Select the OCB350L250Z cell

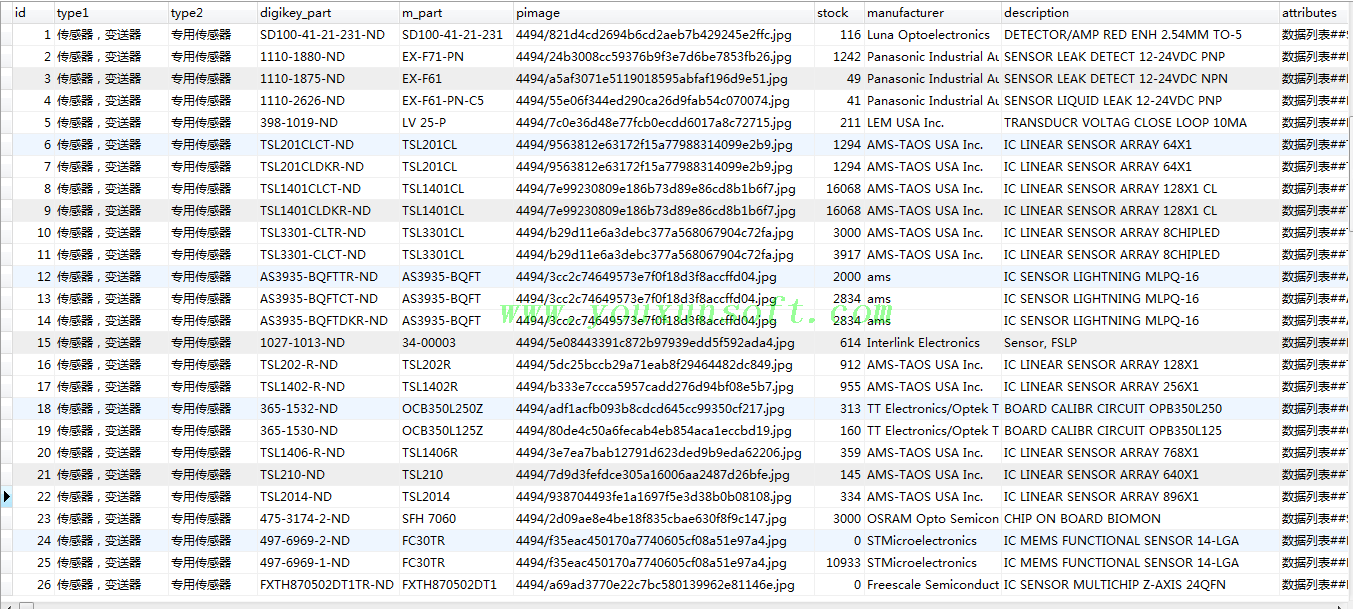pos(456,409)
